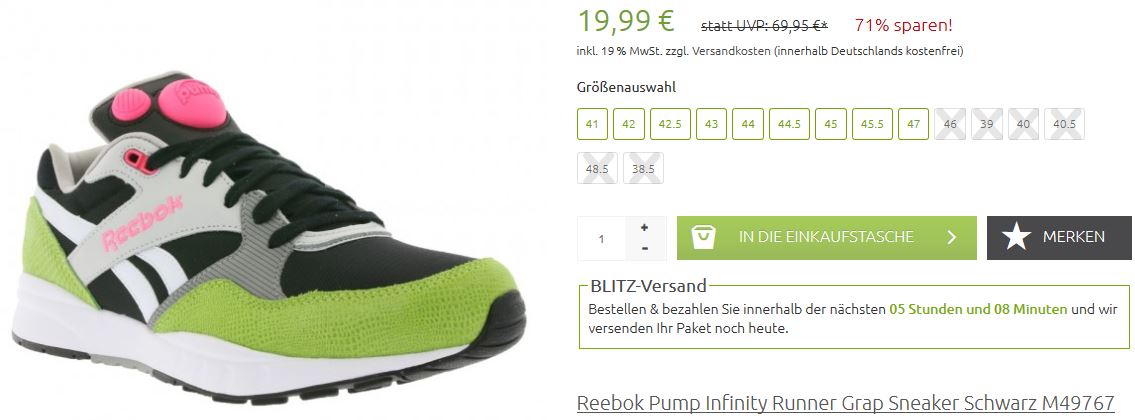Select shoe size 47
1135x420 pixels.
coord(913,124)
